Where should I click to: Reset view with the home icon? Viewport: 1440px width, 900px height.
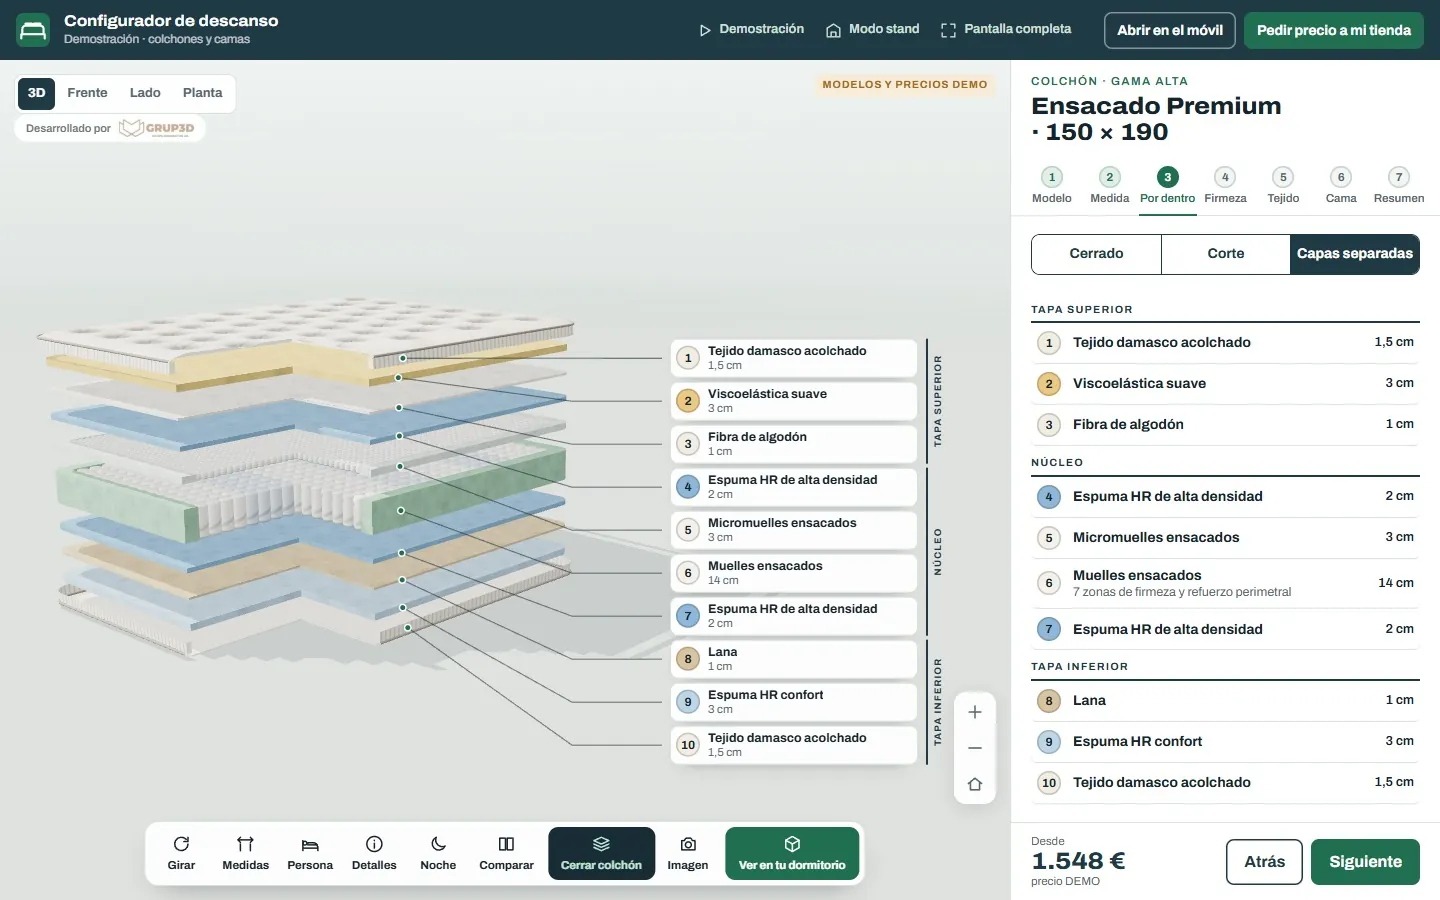click(975, 784)
